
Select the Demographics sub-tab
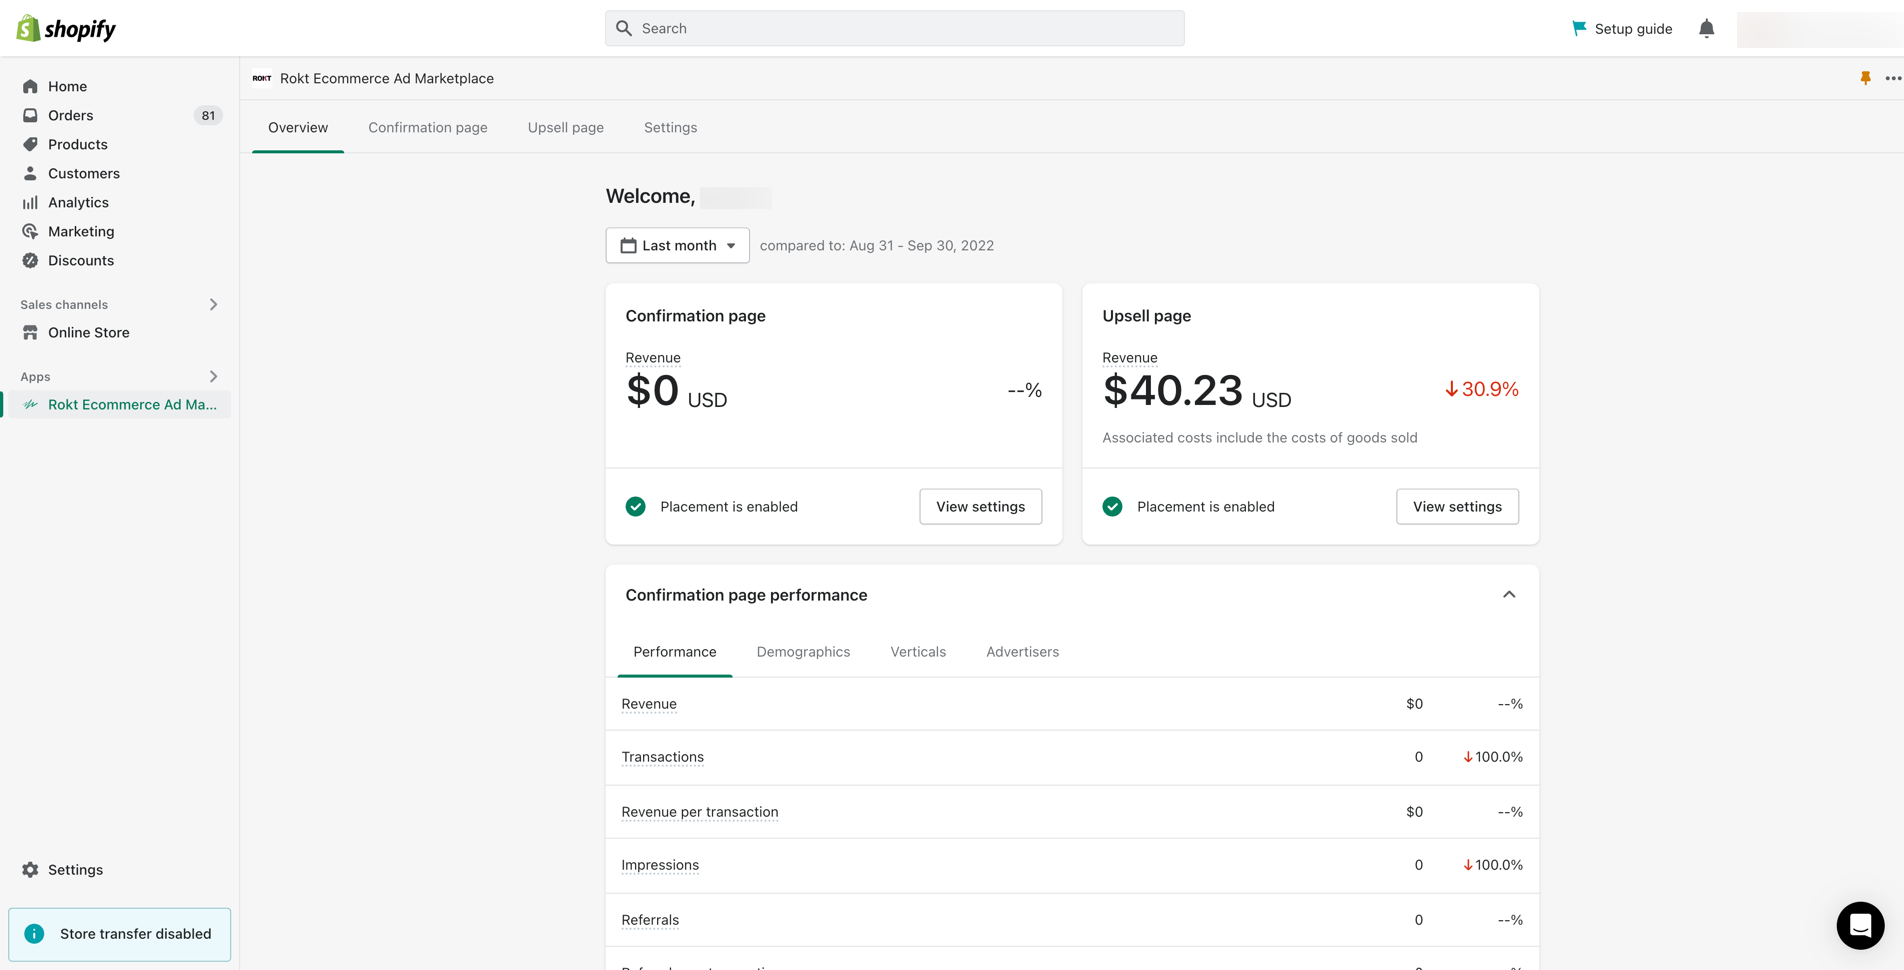click(803, 651)
